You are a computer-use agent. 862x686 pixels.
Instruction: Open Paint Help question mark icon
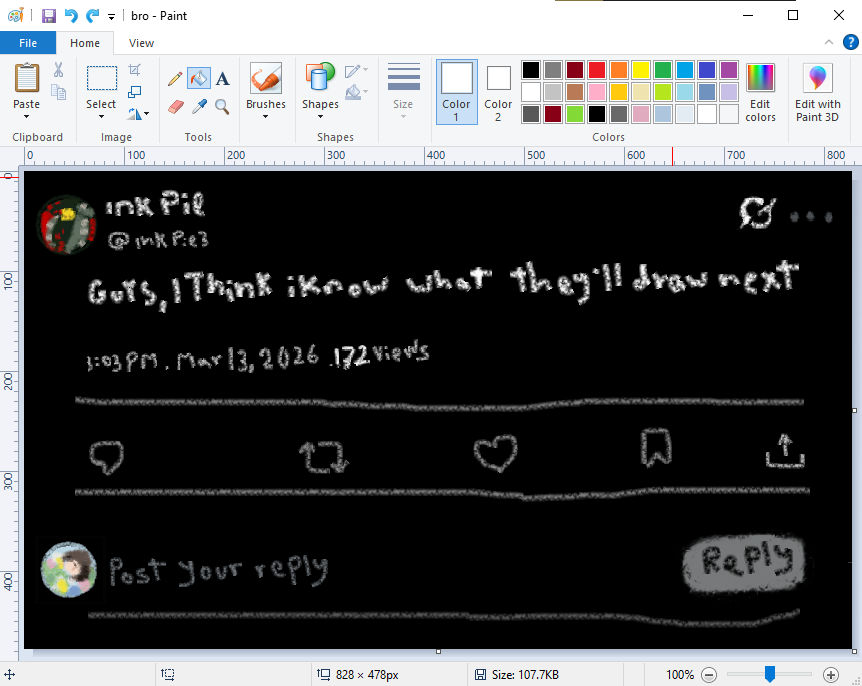(850, 42)
